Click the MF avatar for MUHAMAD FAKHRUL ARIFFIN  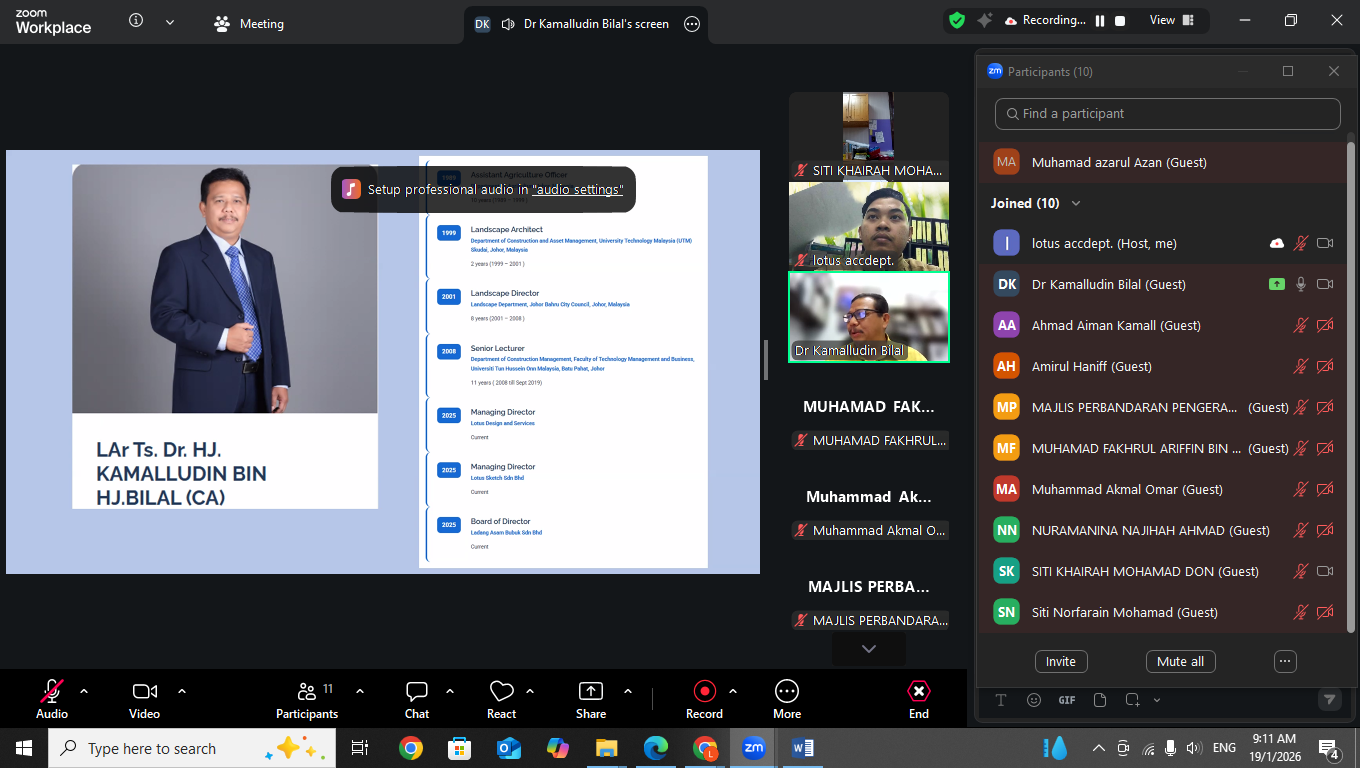[x=1006, y=448]
